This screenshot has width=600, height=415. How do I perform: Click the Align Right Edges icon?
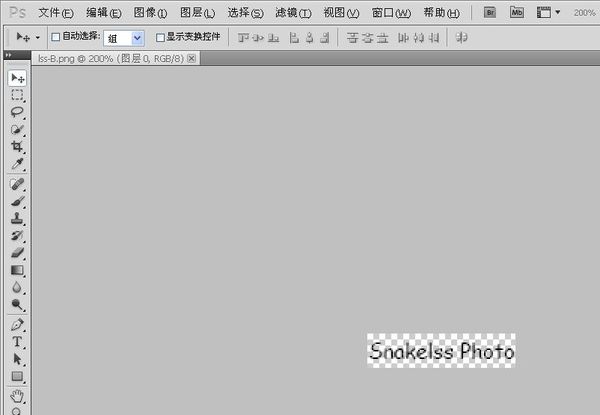click(x=324, y=37)
